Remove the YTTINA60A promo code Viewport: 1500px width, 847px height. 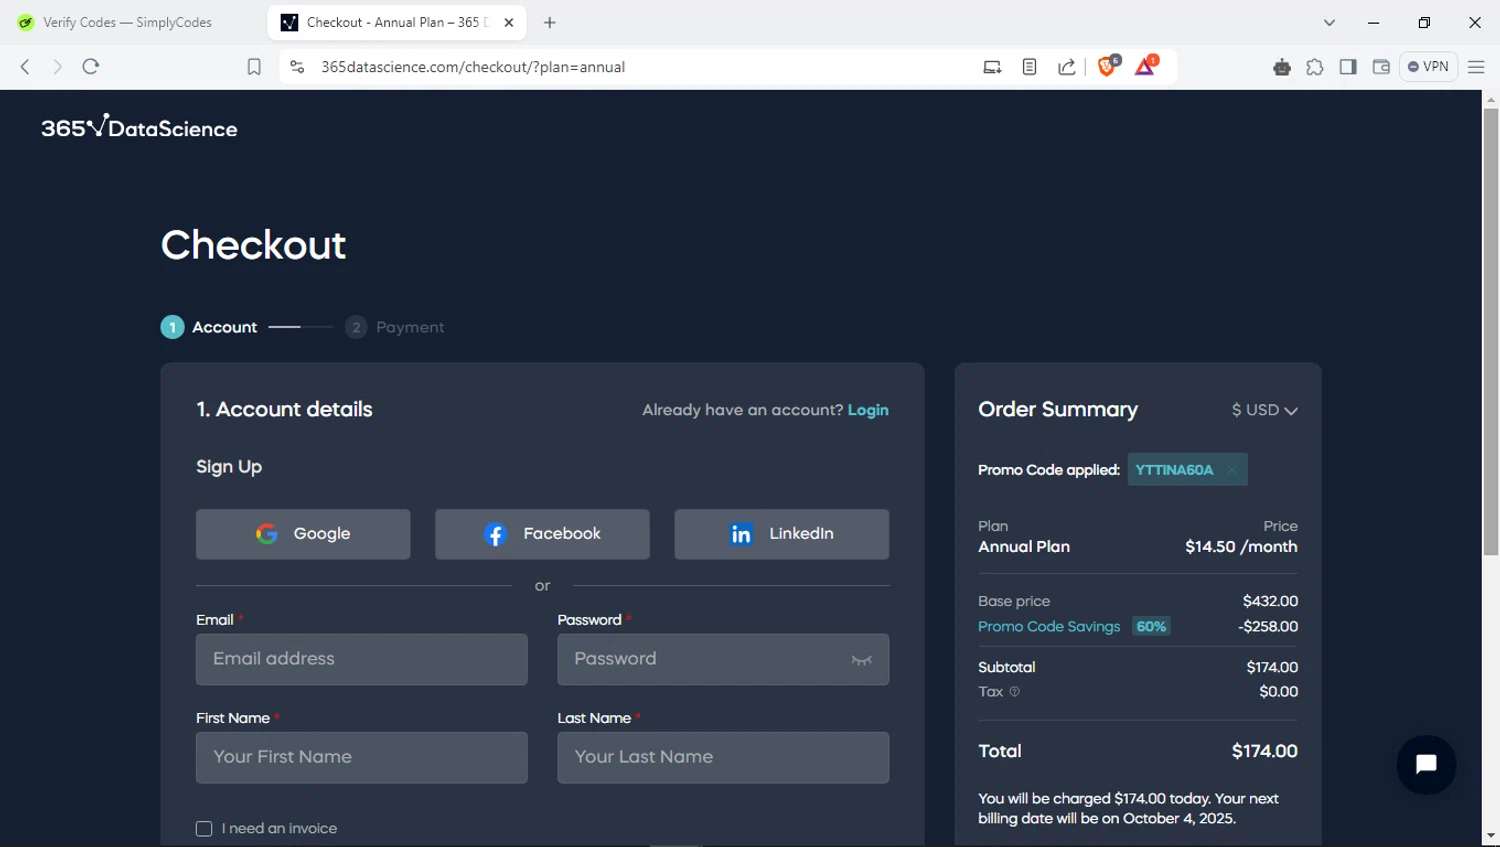point(1231,470)
